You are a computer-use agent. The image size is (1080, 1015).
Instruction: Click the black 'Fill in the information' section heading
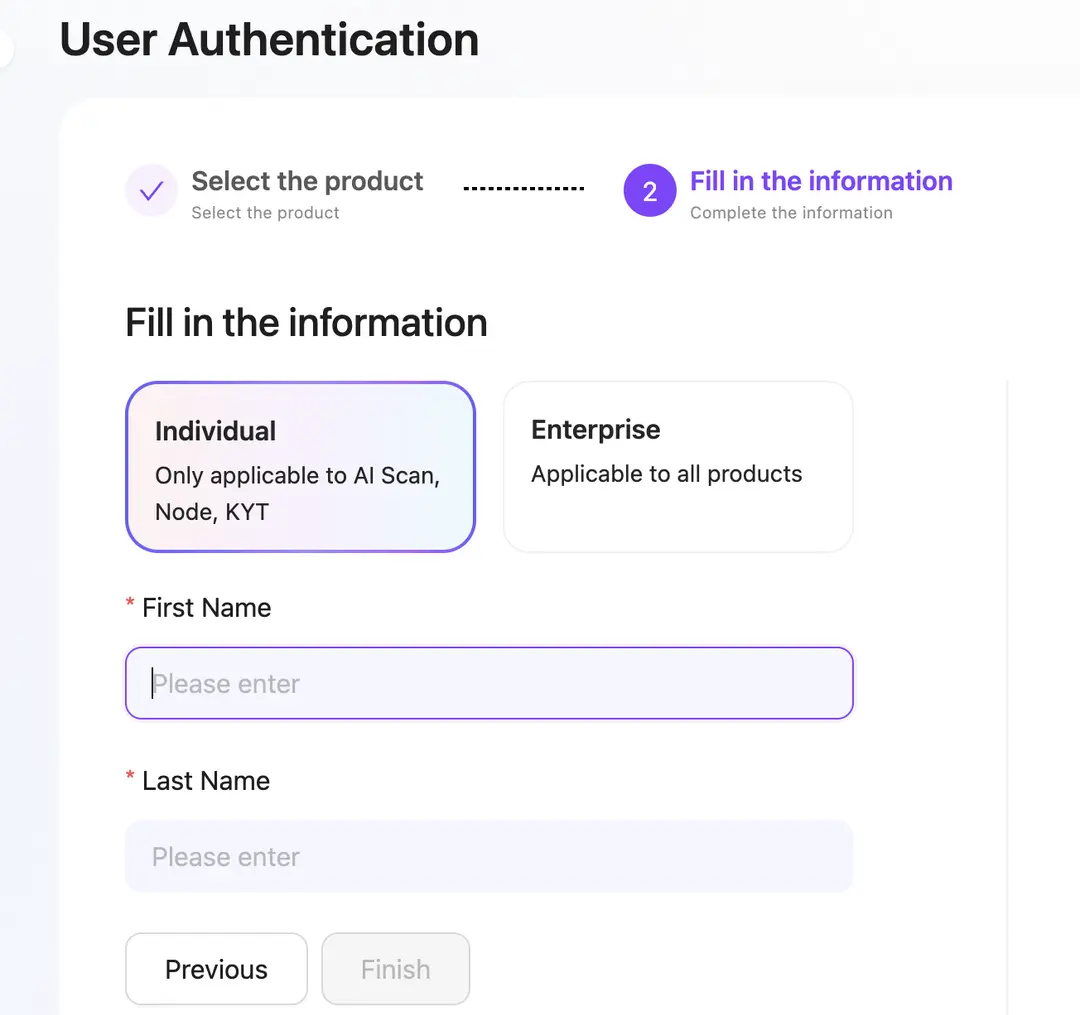[x=307, y=322]
